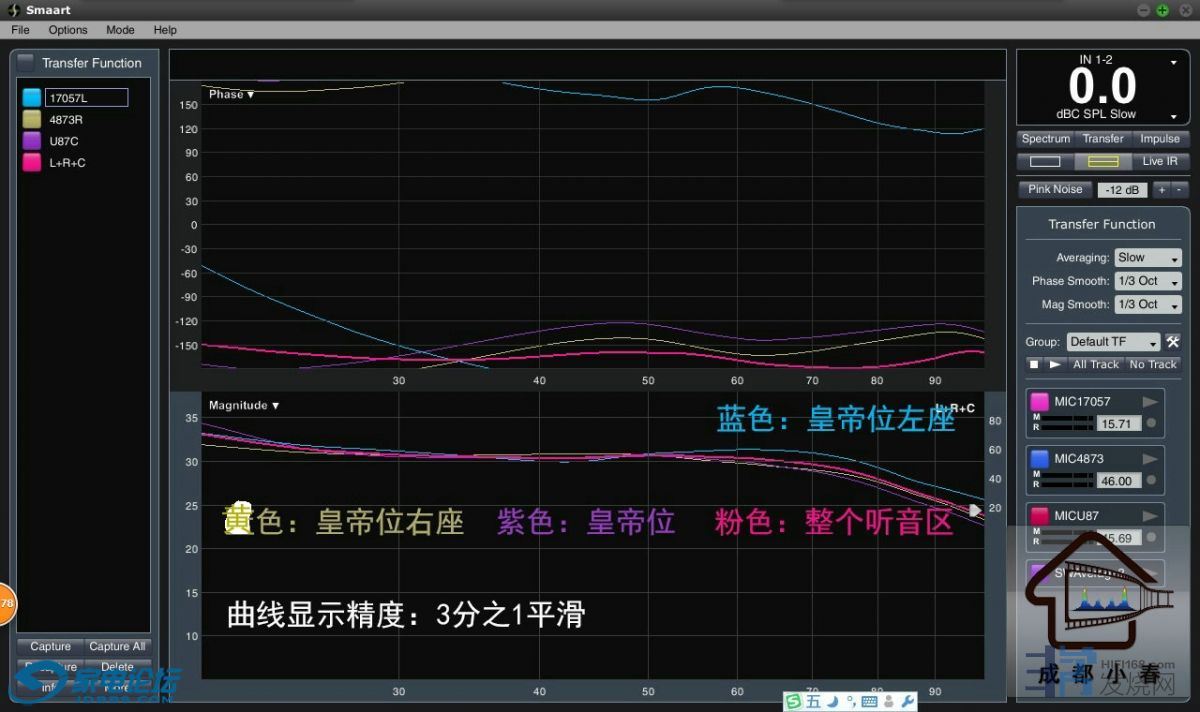Viewport: 1200px width, 712px height.
Task: Click the blue color swatch for 17057L
Action: coord(32,98)
